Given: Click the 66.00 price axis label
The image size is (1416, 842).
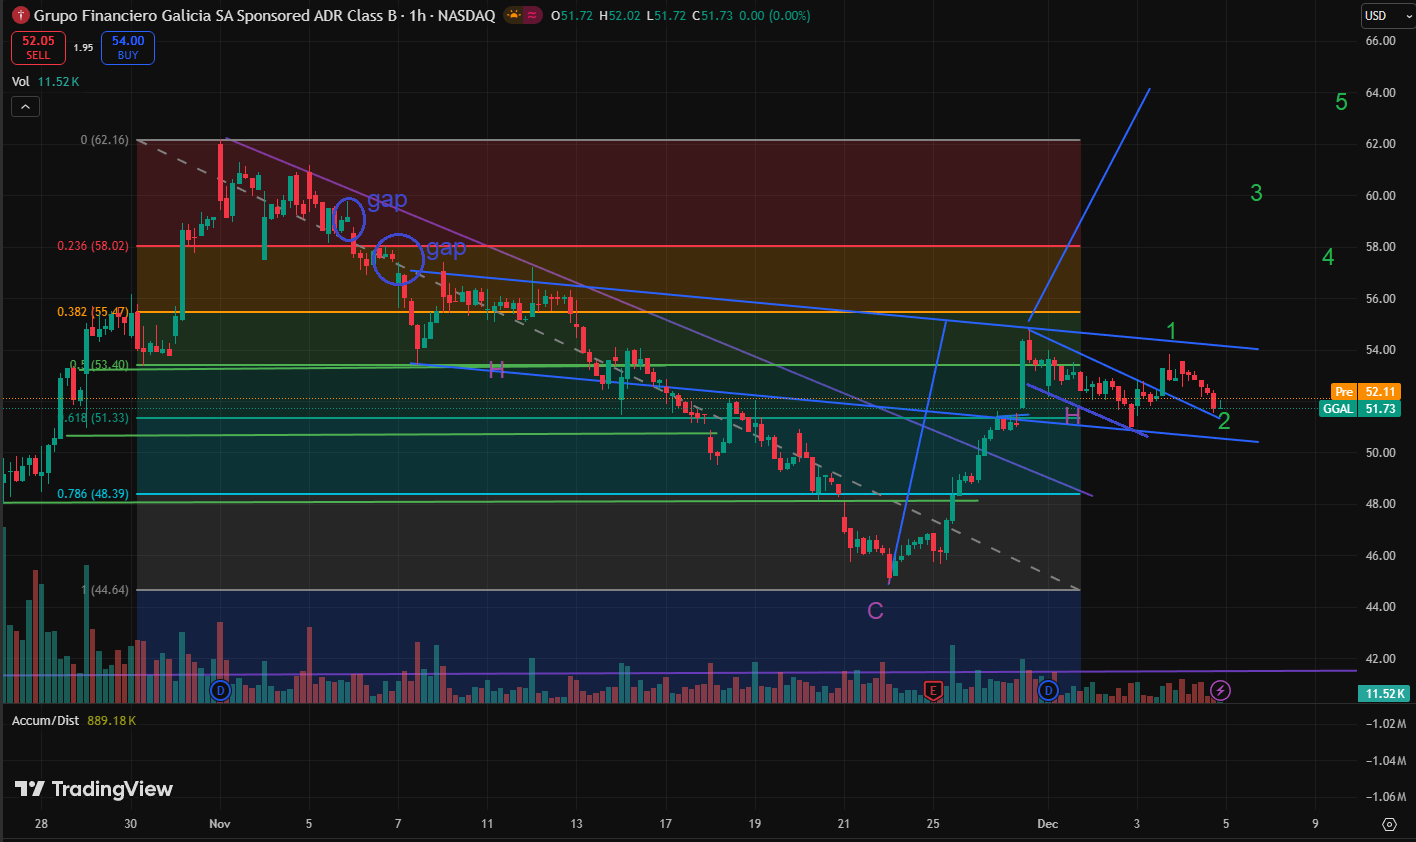Looking at the screenshot, I should 1380,41.
